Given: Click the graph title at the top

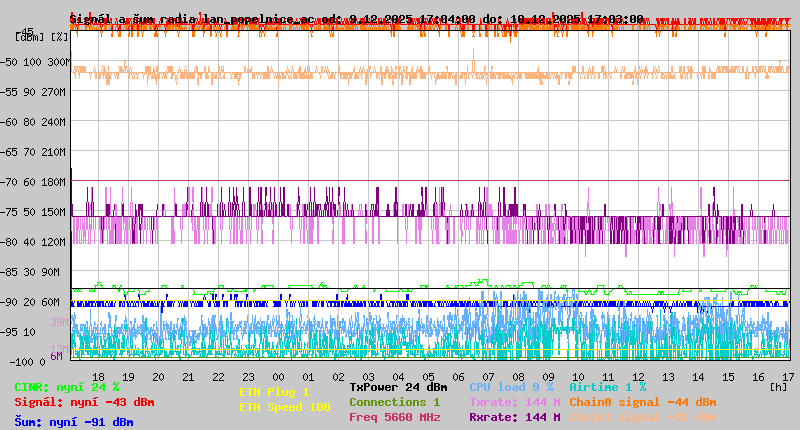Looking at the screenshot, I should pyautogui.click(x=356, y=19).
